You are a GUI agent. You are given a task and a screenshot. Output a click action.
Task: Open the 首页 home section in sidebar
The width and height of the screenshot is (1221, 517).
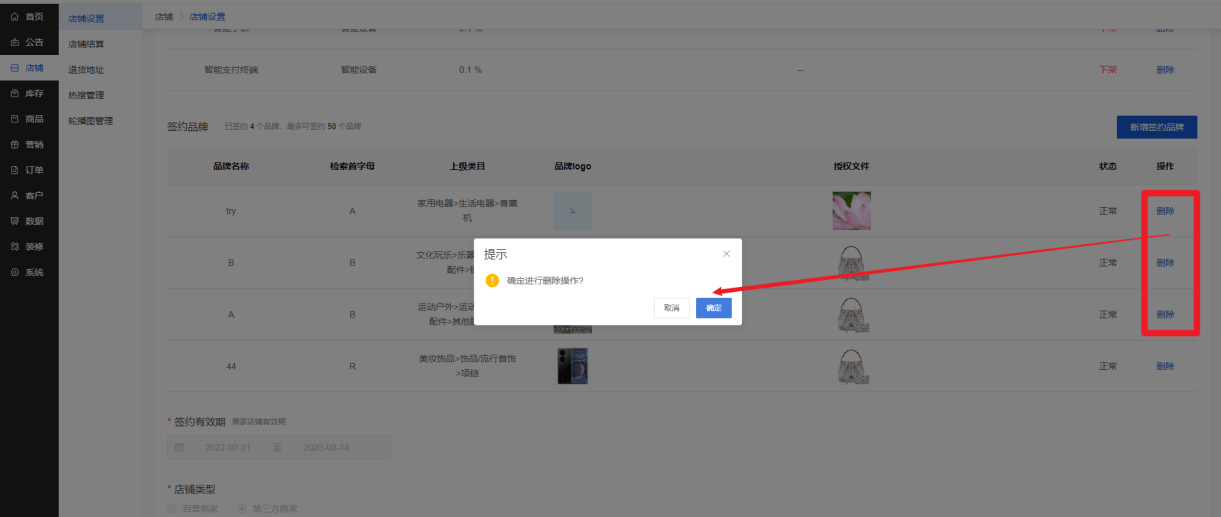pyautogui.click(x=27, y=17)
